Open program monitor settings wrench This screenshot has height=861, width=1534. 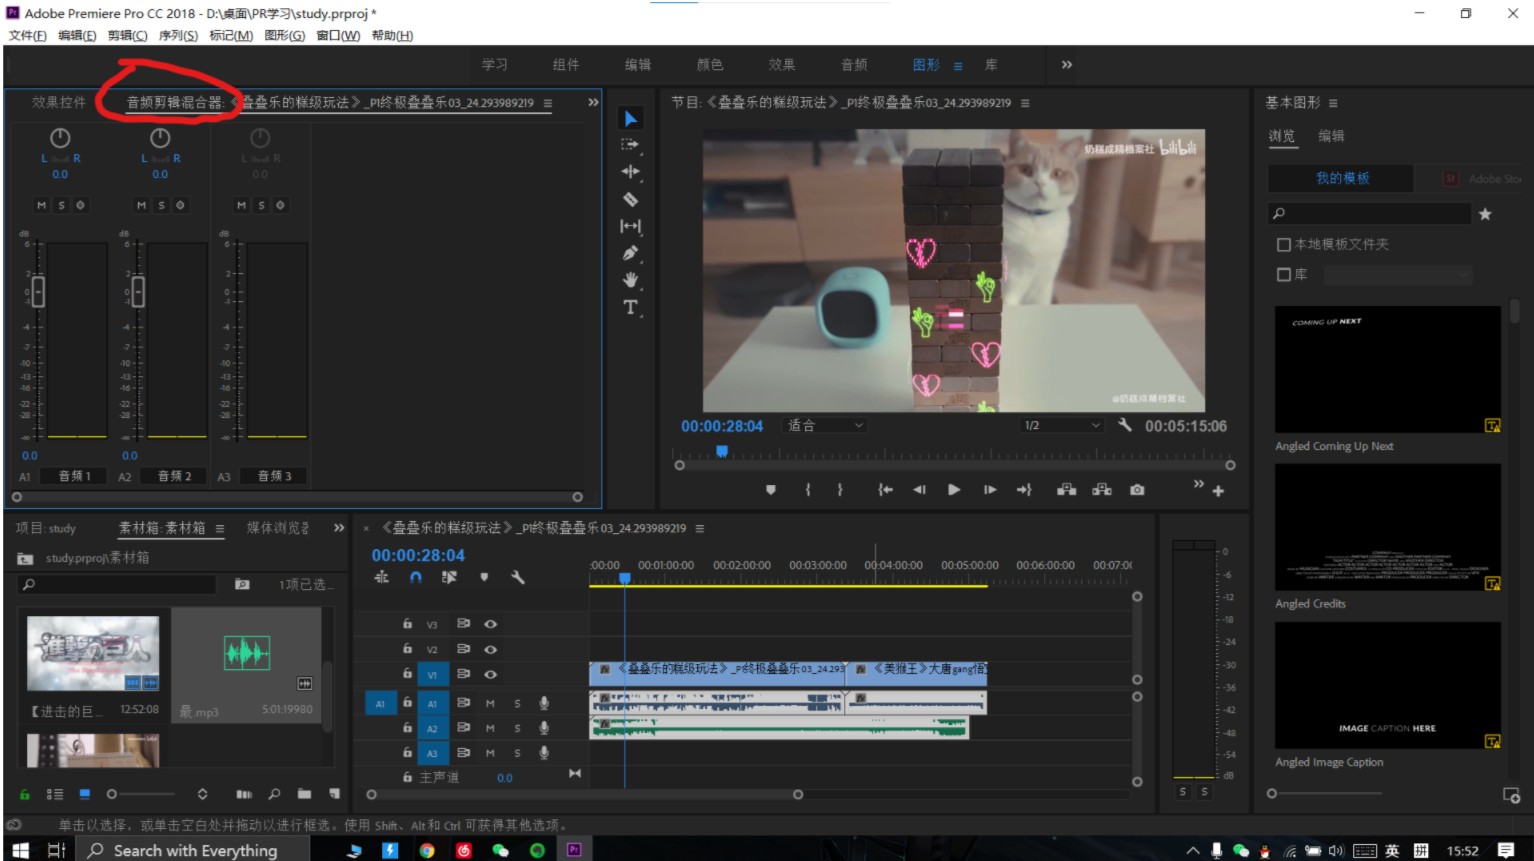pyautogui.click(x=1125, y=425)
